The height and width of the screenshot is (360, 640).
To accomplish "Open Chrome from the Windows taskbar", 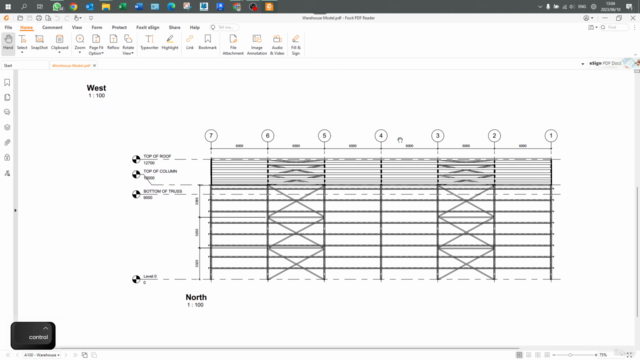I will click(x=73, y=7).
